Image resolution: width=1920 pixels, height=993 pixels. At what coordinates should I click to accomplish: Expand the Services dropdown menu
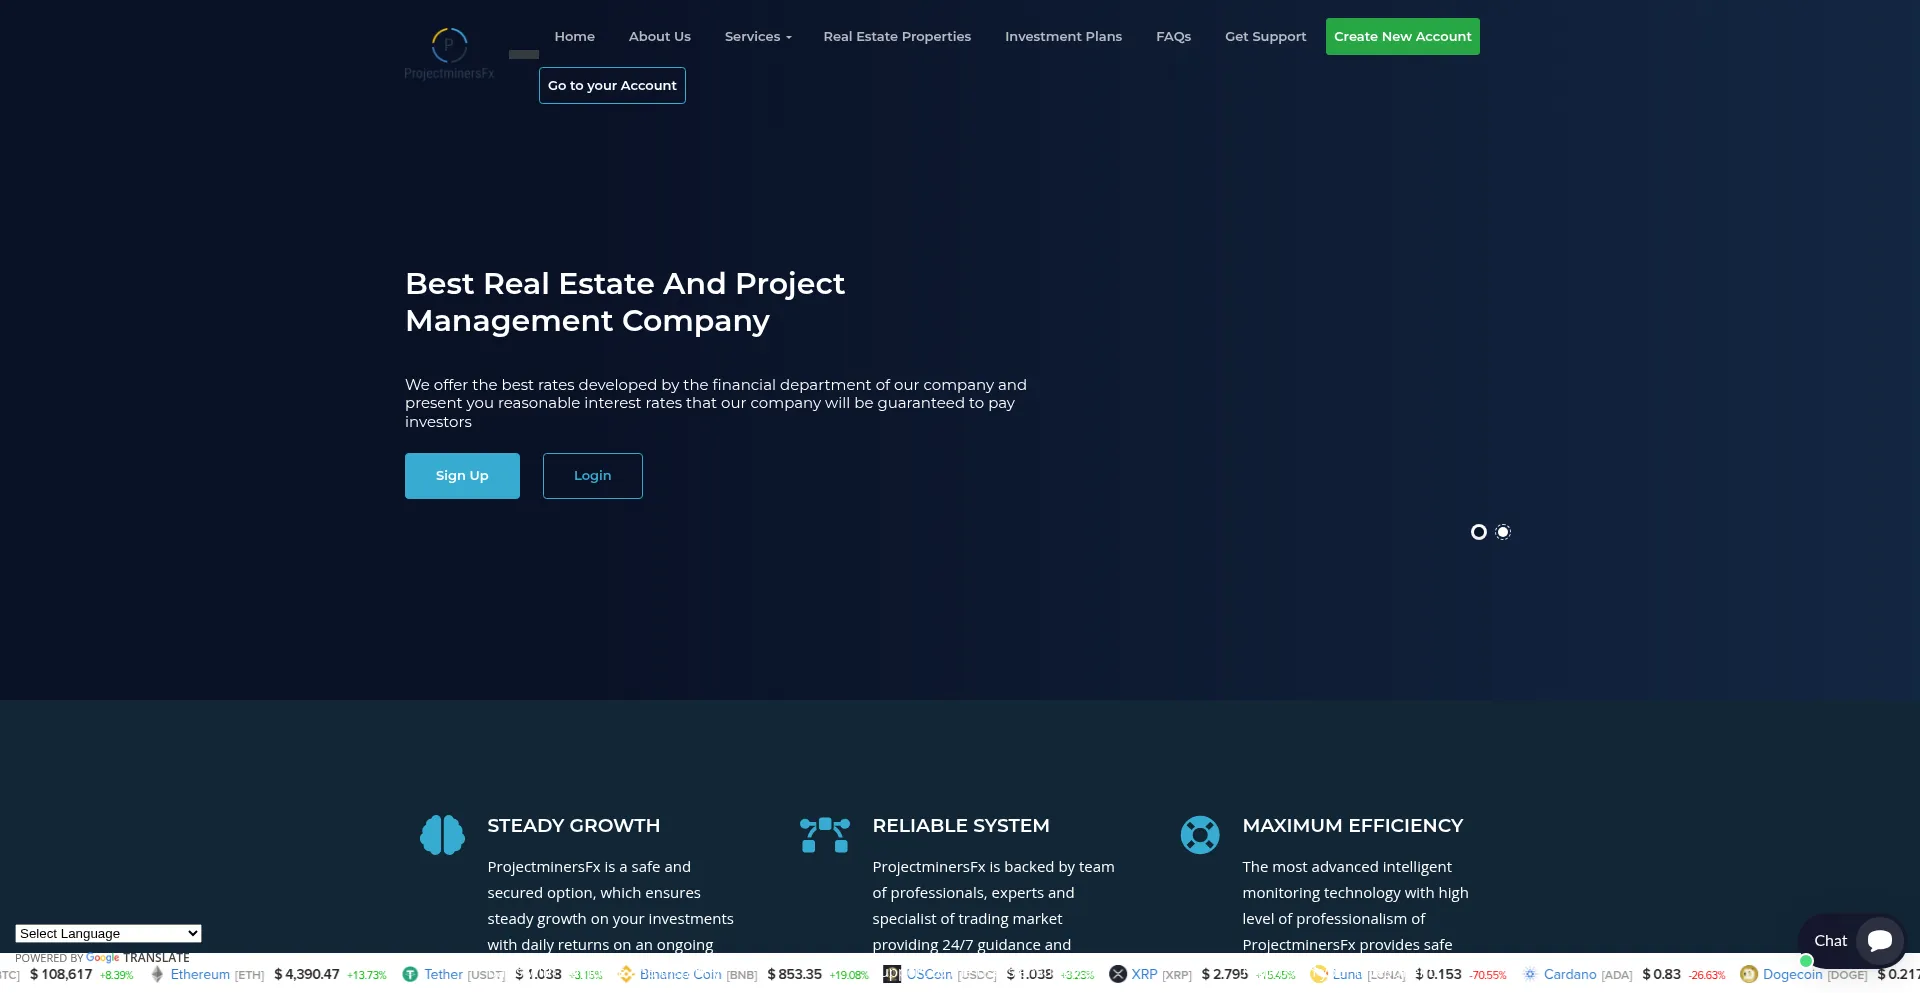click(x=758, y=37)
